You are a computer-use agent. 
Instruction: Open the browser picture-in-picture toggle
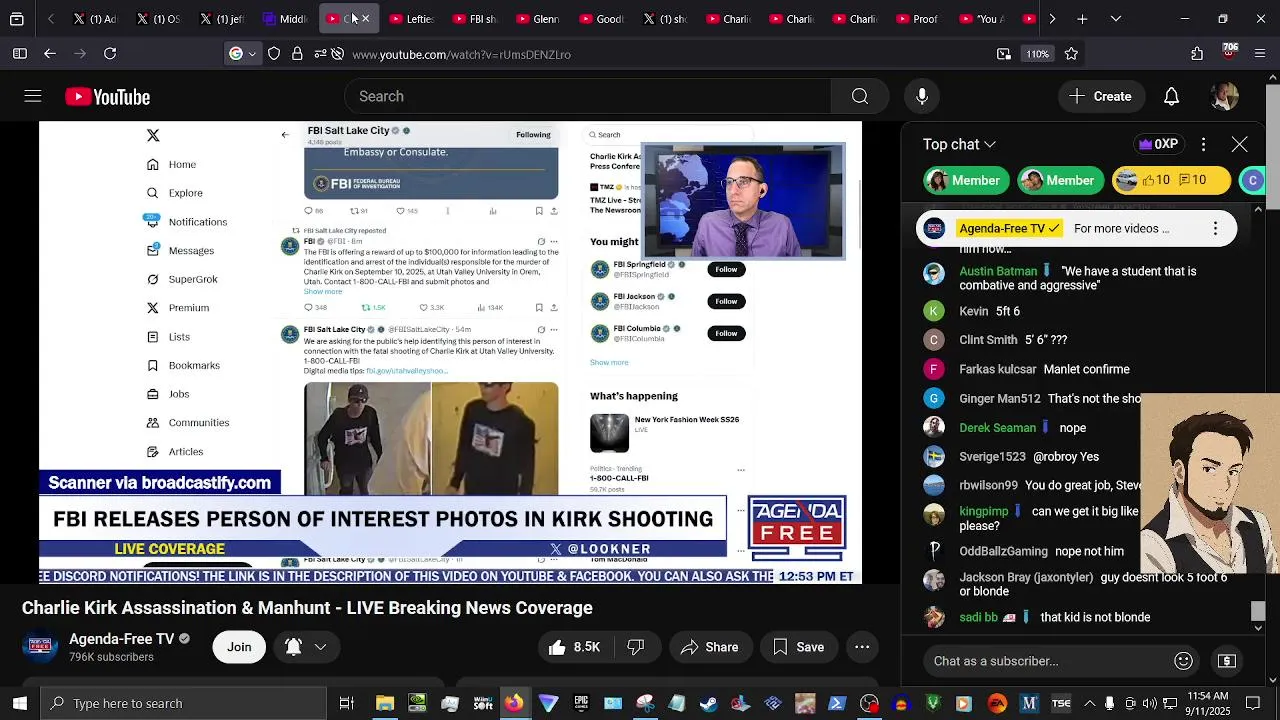tap(1004, 54)
